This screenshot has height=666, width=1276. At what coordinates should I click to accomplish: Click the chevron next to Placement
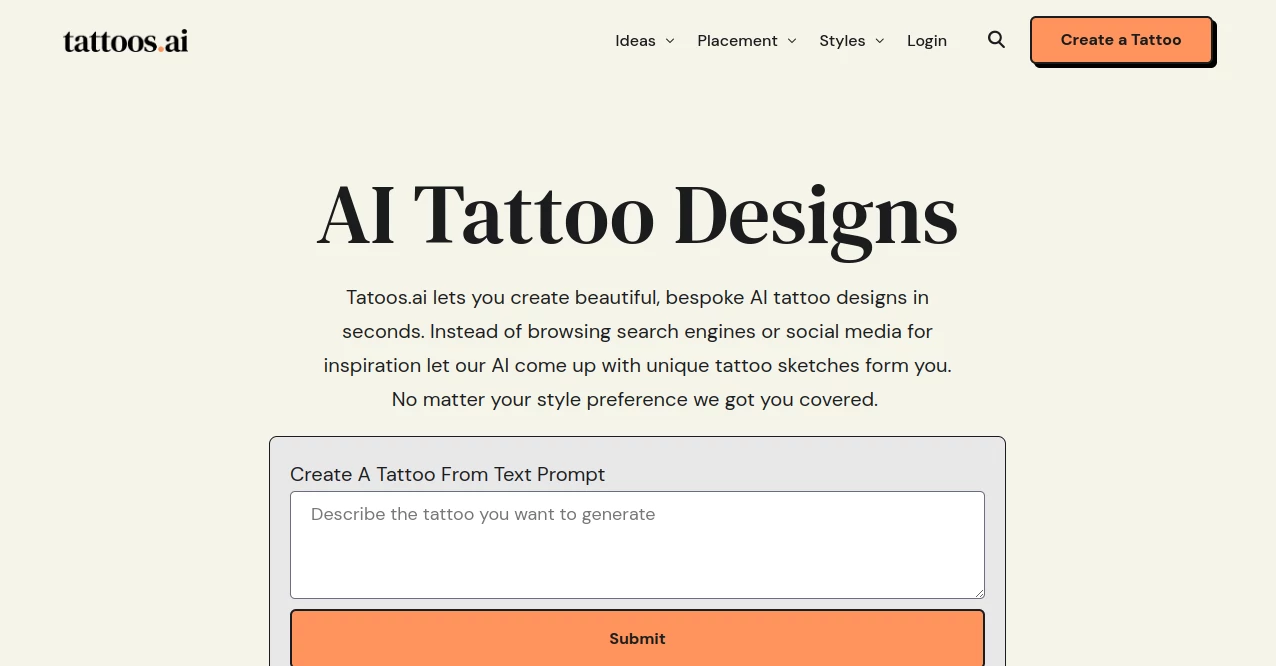click(792, 41)
